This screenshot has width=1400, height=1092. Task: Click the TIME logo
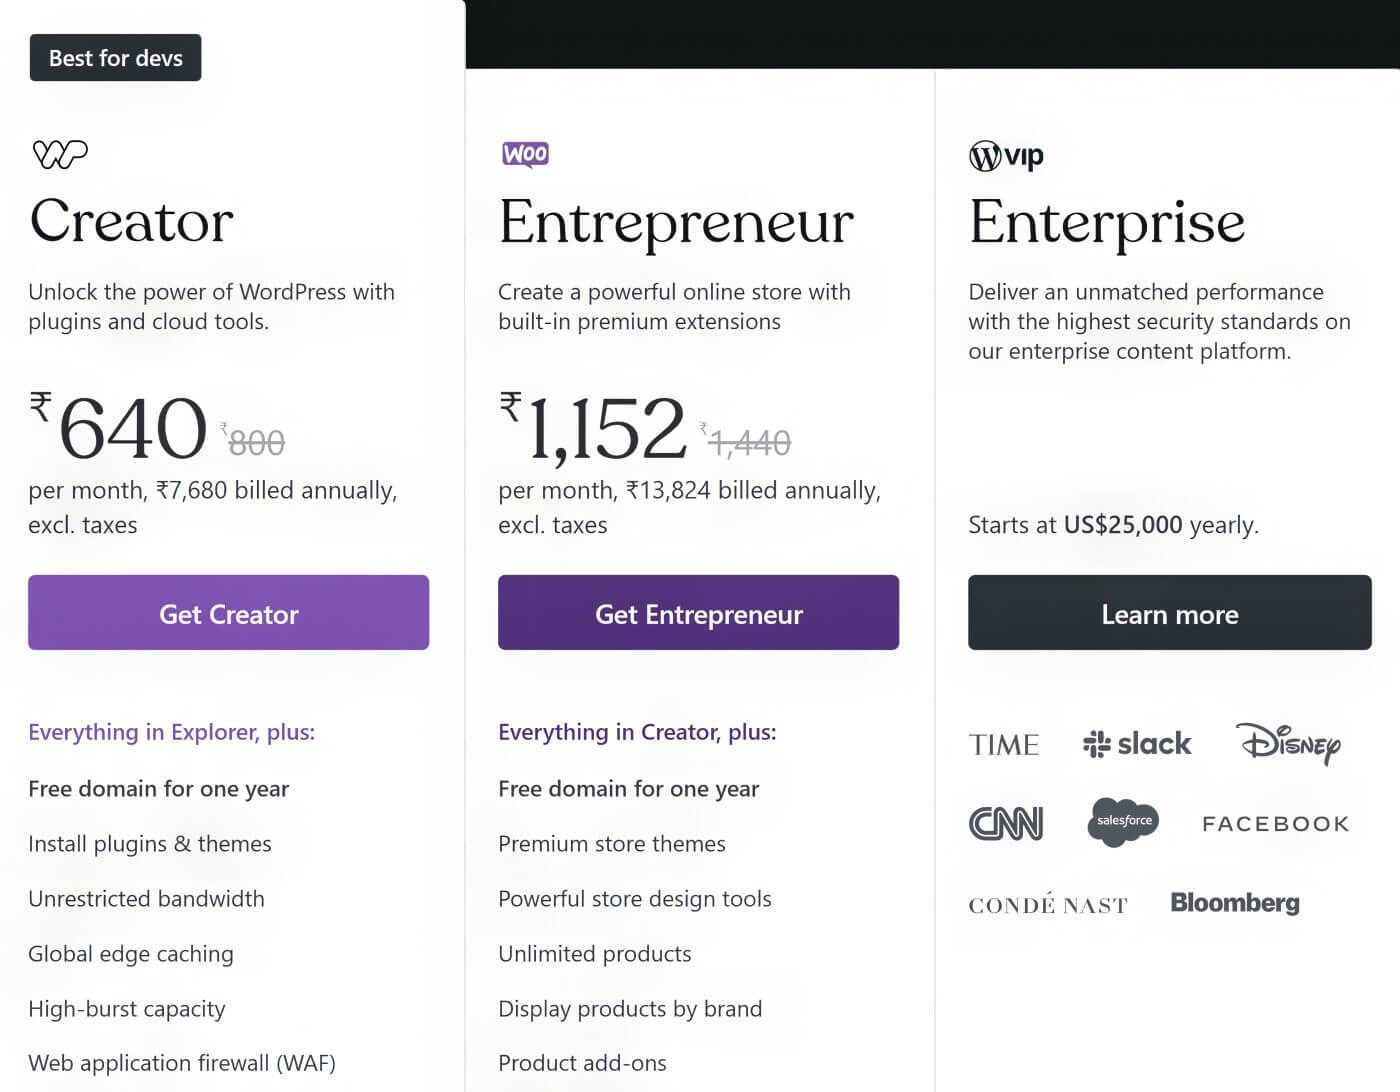tap(1004, 744)
